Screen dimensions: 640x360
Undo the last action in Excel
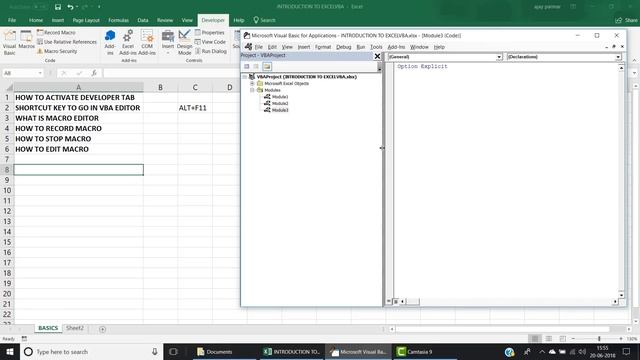click(71, 7)
